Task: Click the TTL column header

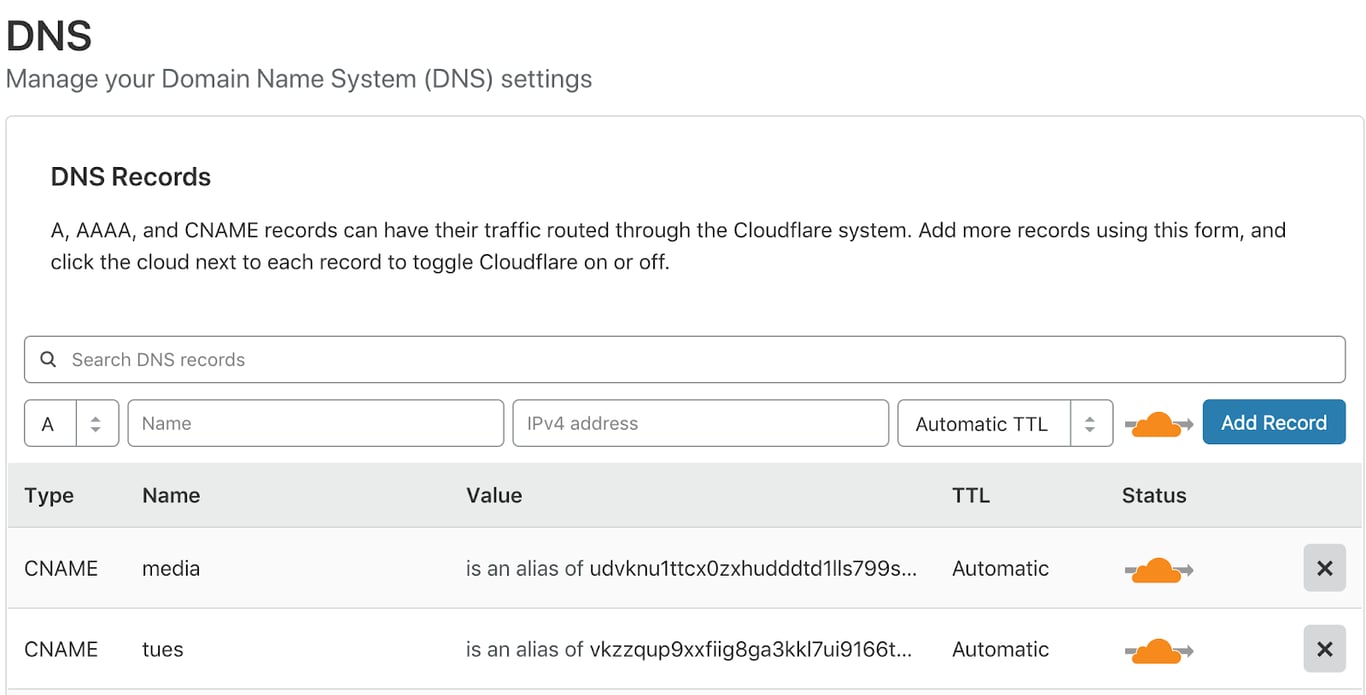Action: tap(971, 495)
